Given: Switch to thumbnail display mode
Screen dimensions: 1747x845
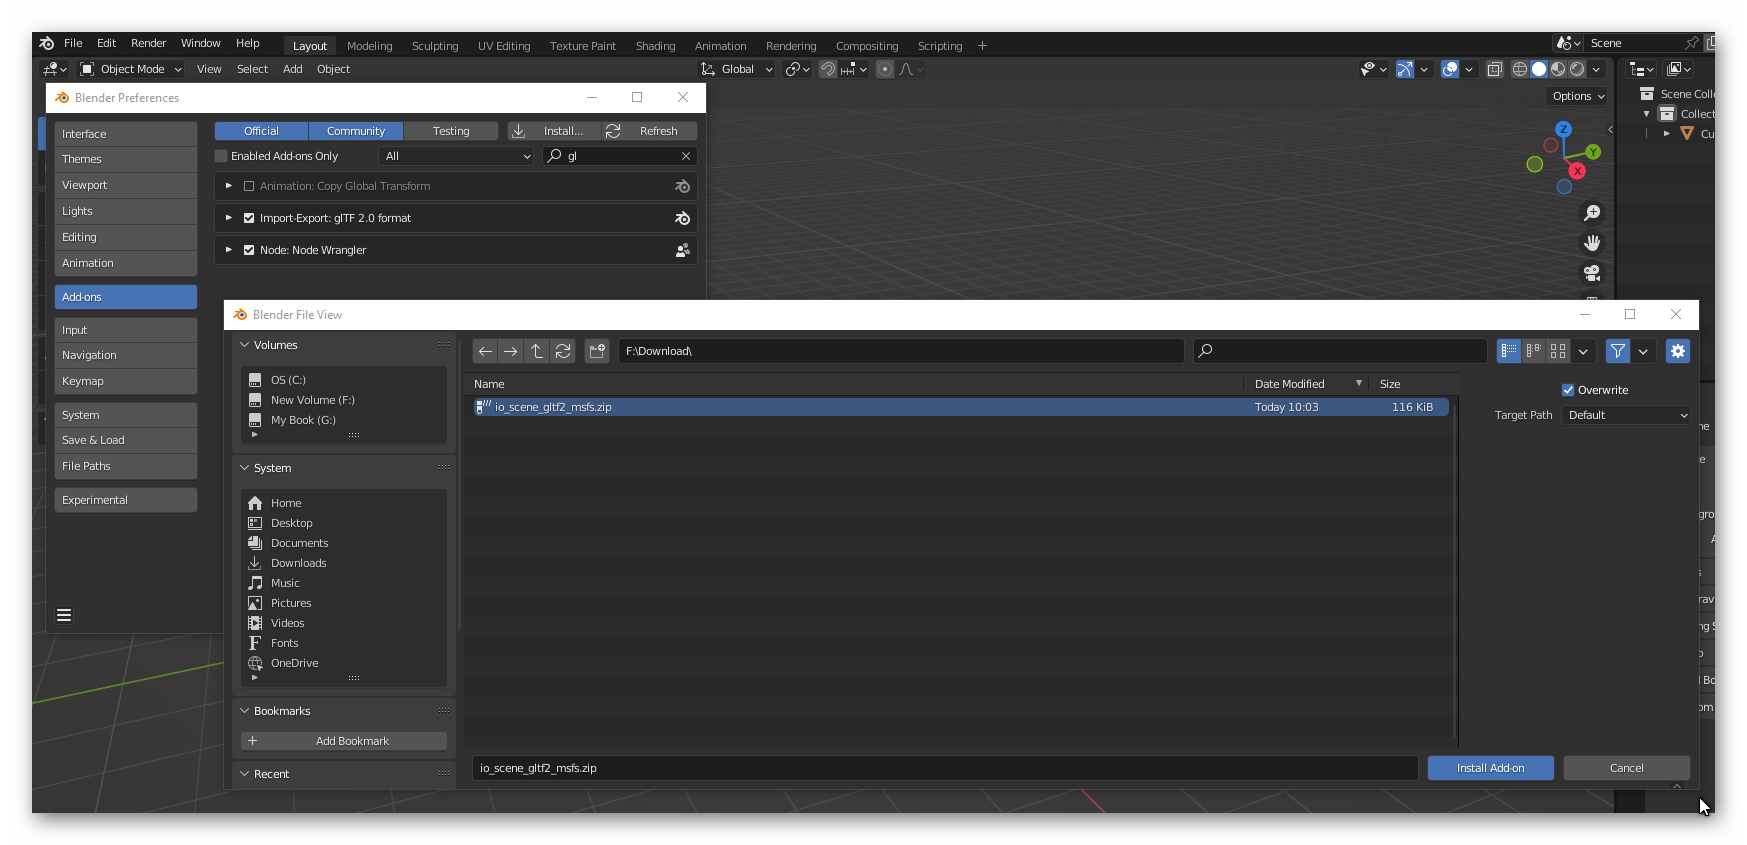Looking at the screenshot, I should pos(1558,351).
